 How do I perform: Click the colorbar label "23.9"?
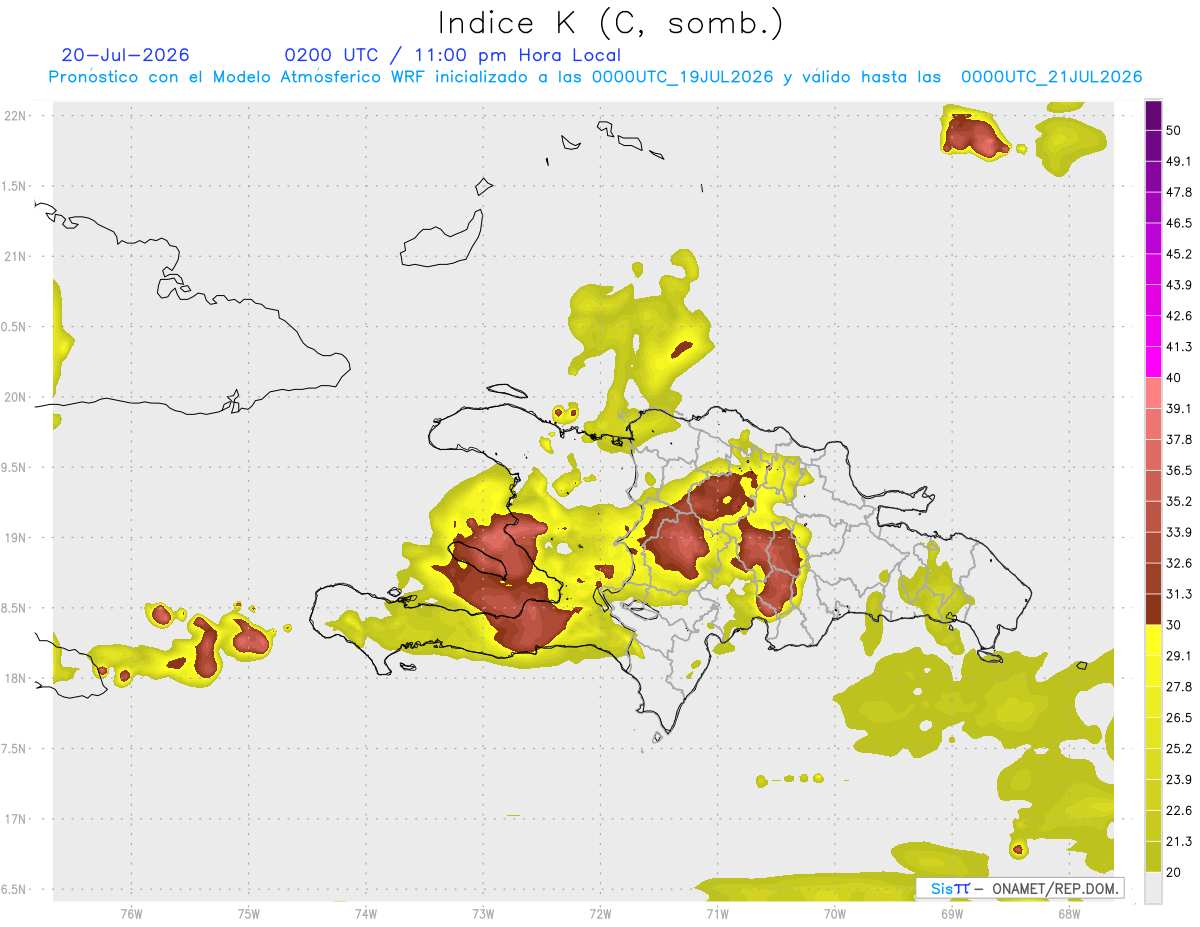tap(1179, 780)
